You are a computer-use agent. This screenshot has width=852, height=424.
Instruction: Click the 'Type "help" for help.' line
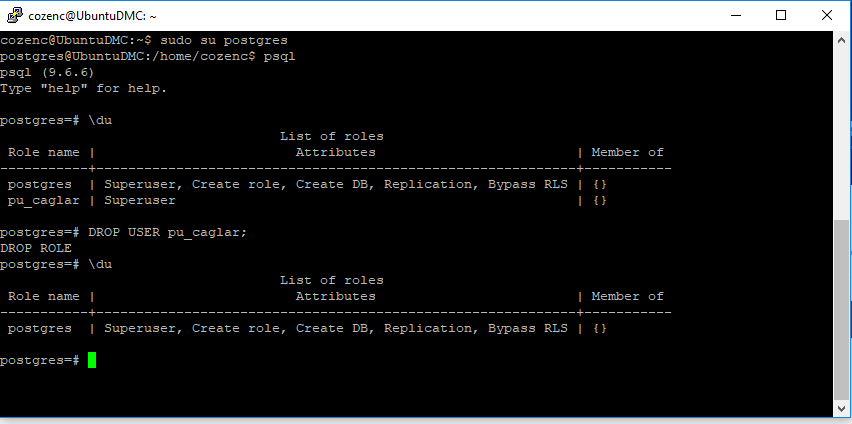[x=84, y=88]
